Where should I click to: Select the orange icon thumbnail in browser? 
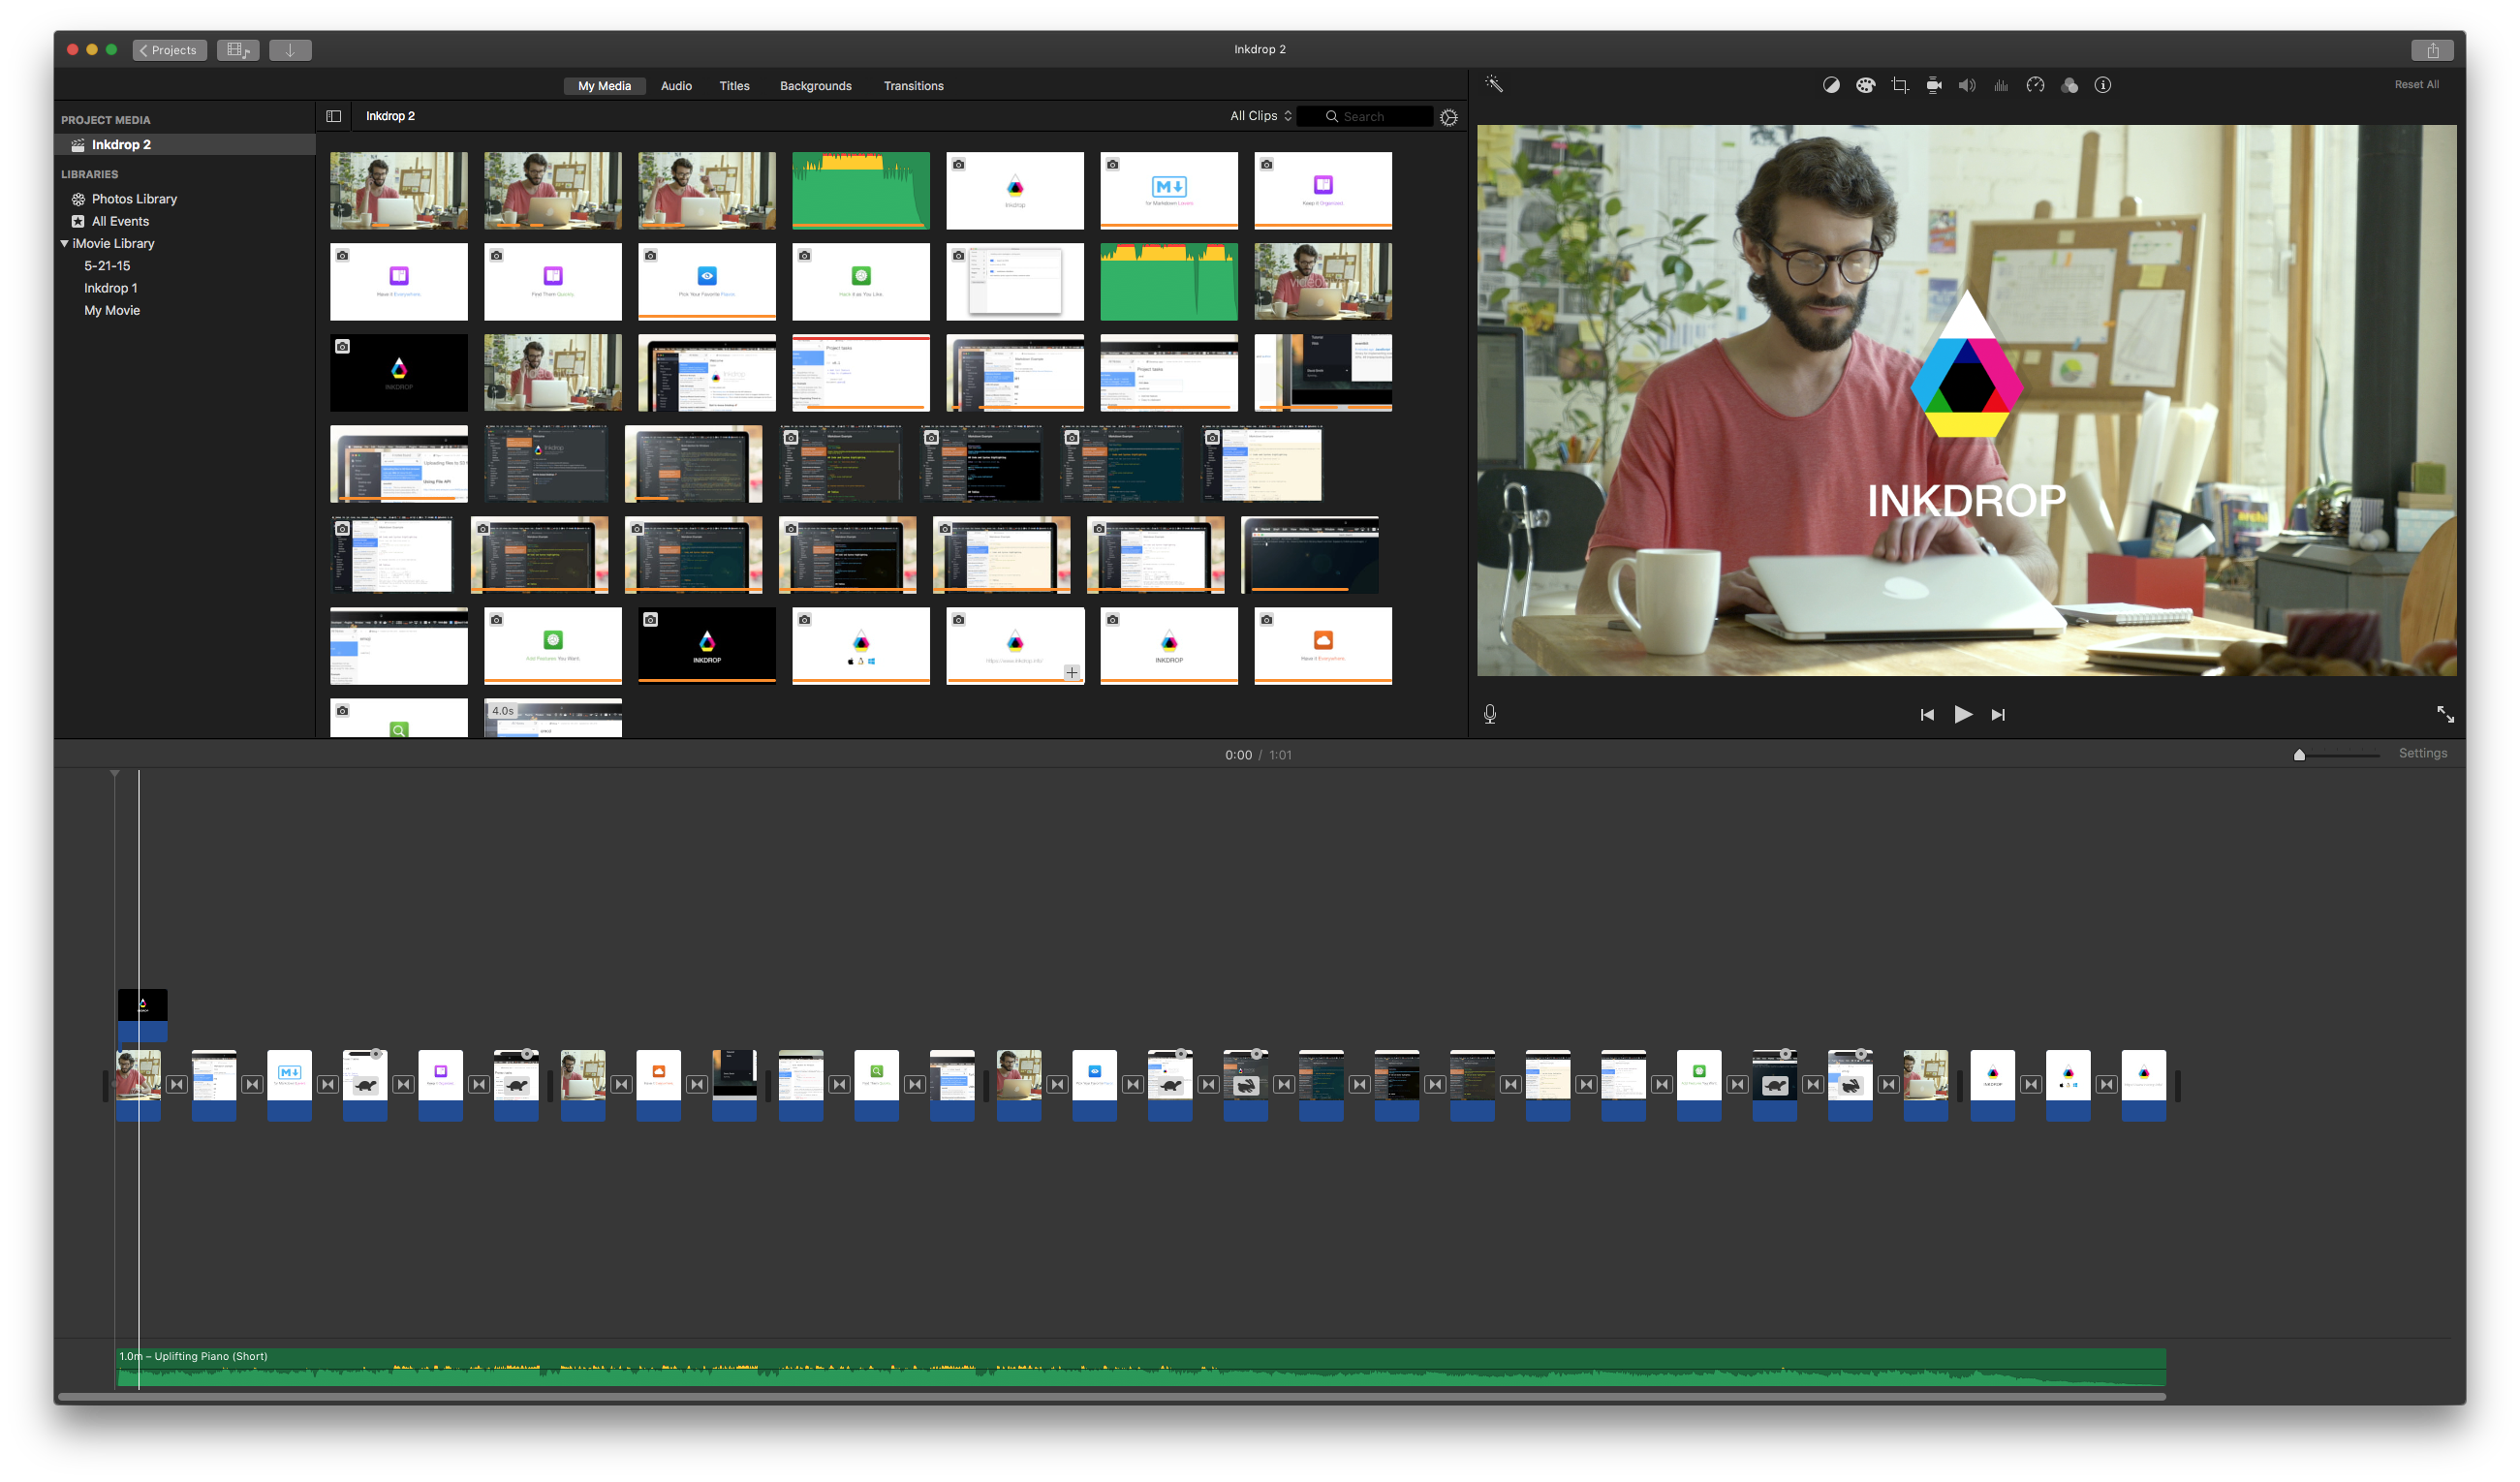click(1322, 645)
